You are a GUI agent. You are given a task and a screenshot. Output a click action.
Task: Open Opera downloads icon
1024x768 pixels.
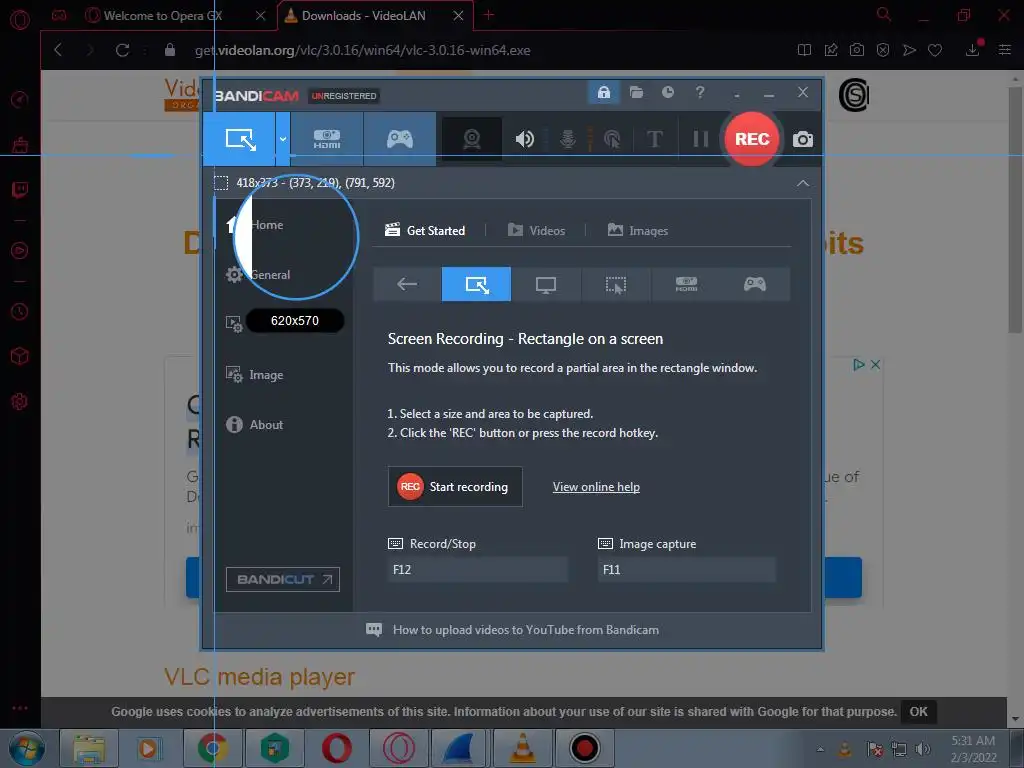[x=972, y=50]
